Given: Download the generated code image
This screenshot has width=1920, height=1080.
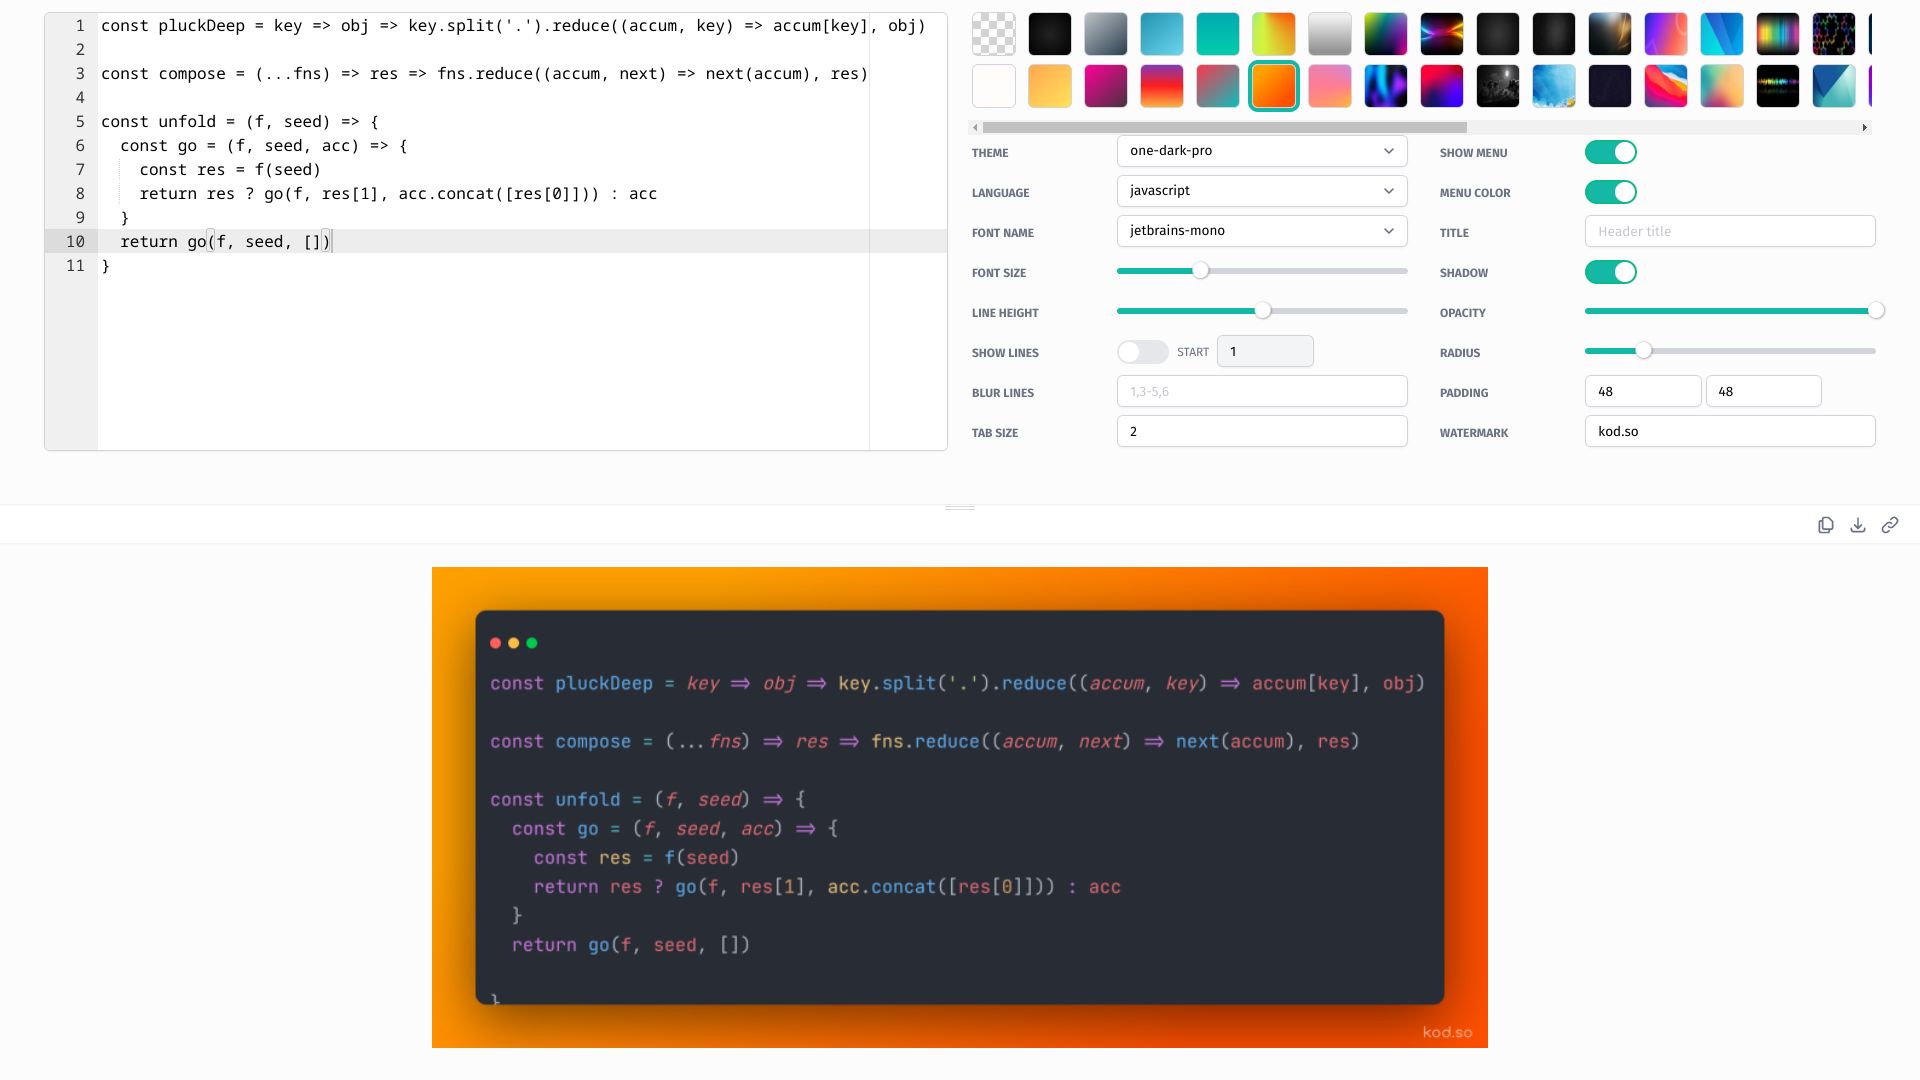Looking at the screenshot, I should click(x=1858, y=524).
